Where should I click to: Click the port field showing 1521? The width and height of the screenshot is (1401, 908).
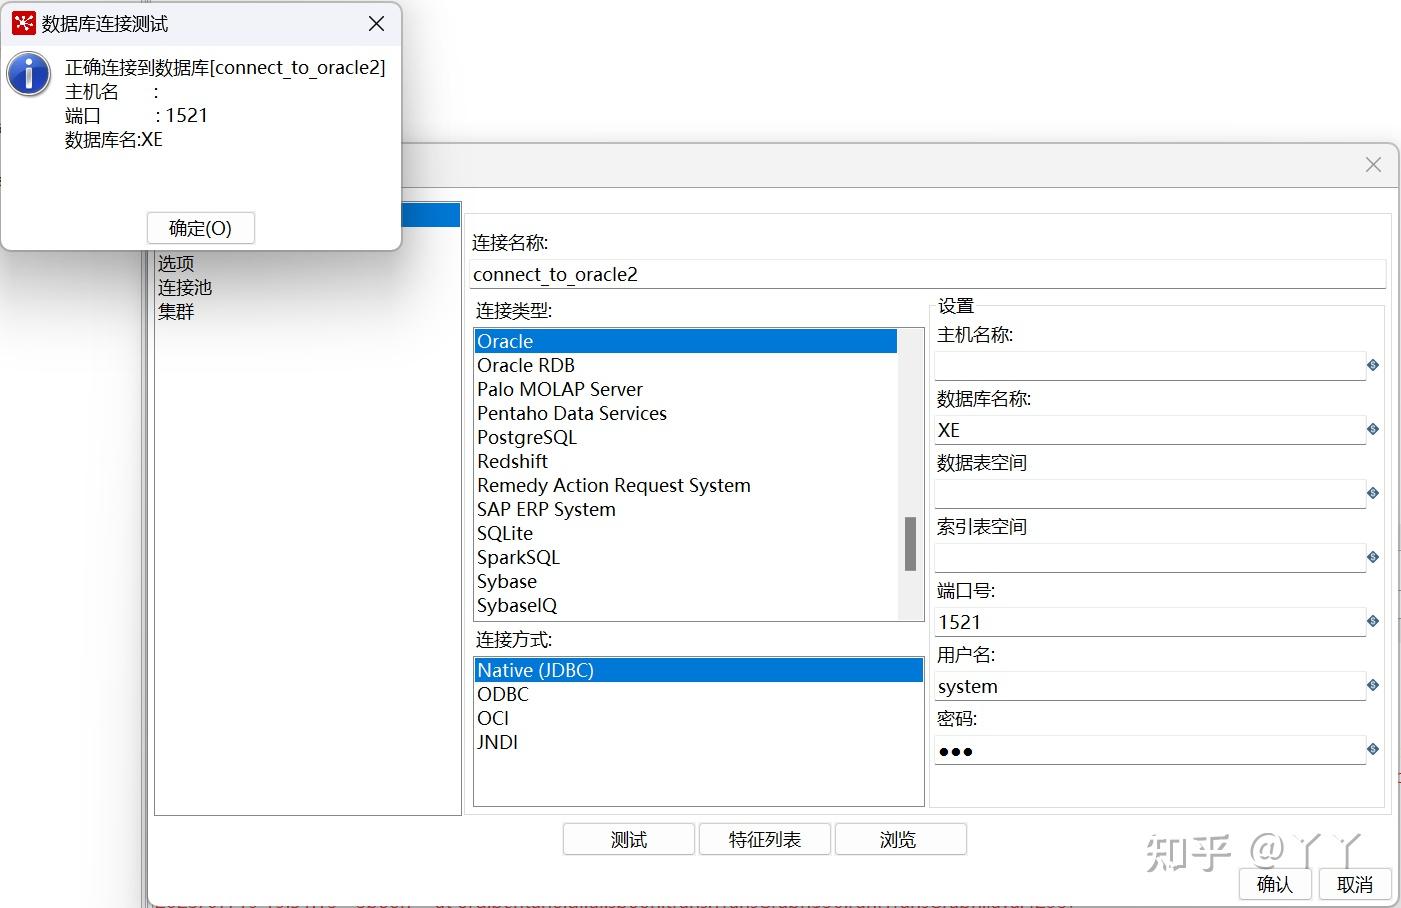point(1150,622)
